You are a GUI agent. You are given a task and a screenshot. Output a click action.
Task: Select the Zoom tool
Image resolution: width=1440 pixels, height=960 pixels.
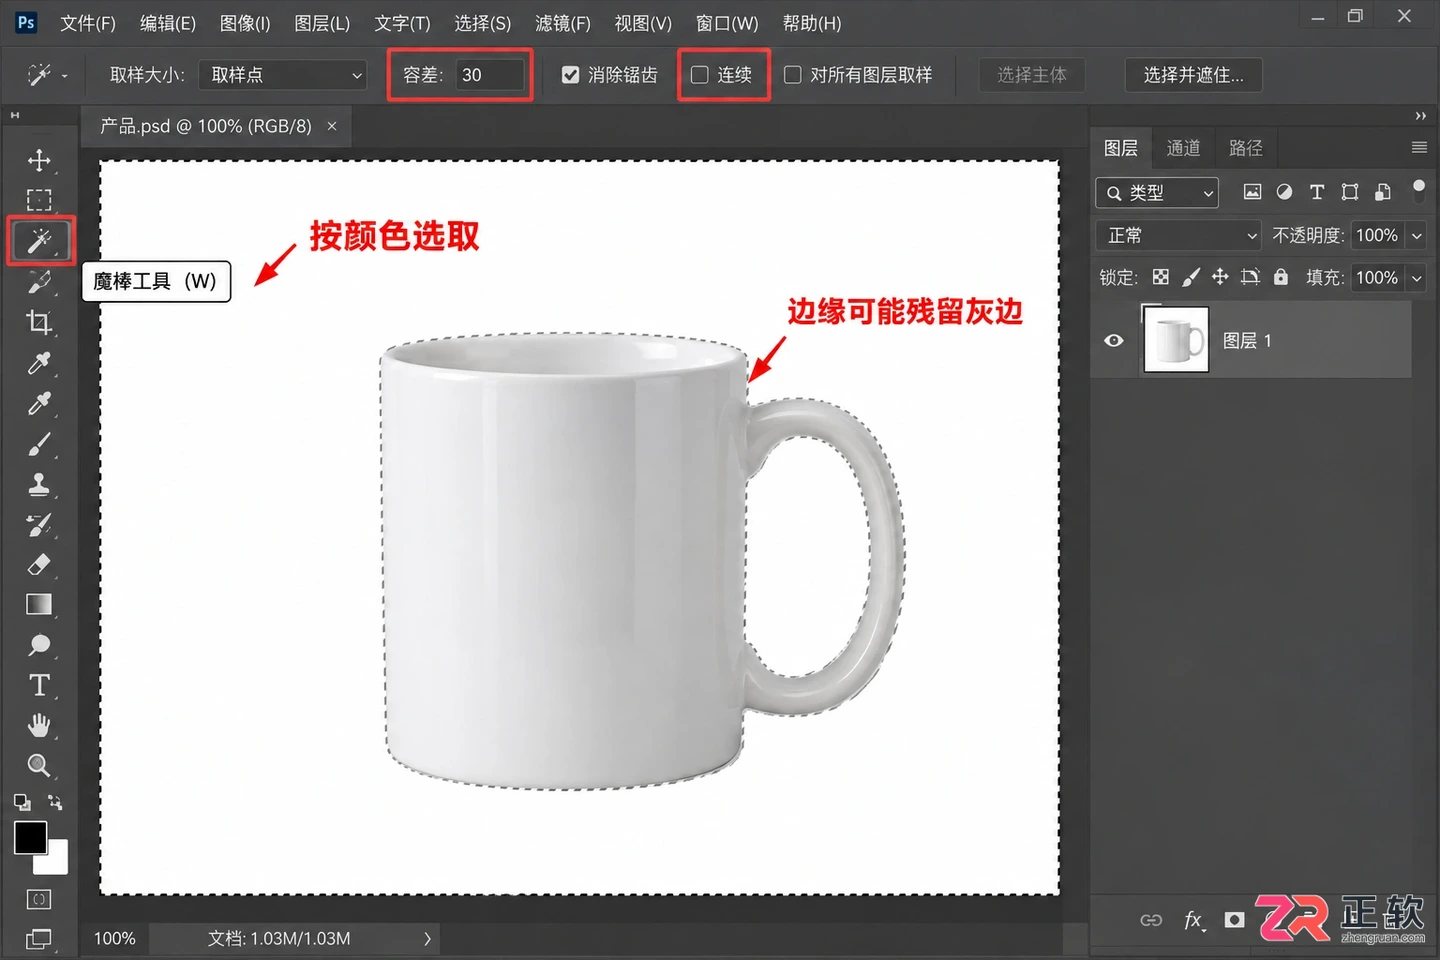(39, 765)
